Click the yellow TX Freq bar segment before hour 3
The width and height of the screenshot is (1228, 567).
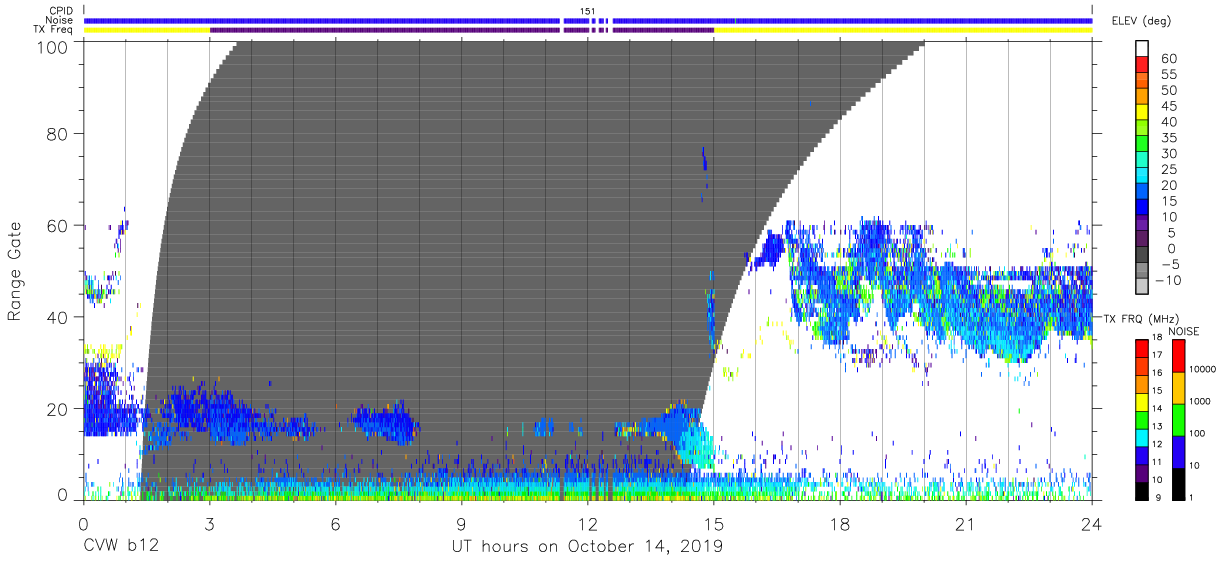(147, 30)
